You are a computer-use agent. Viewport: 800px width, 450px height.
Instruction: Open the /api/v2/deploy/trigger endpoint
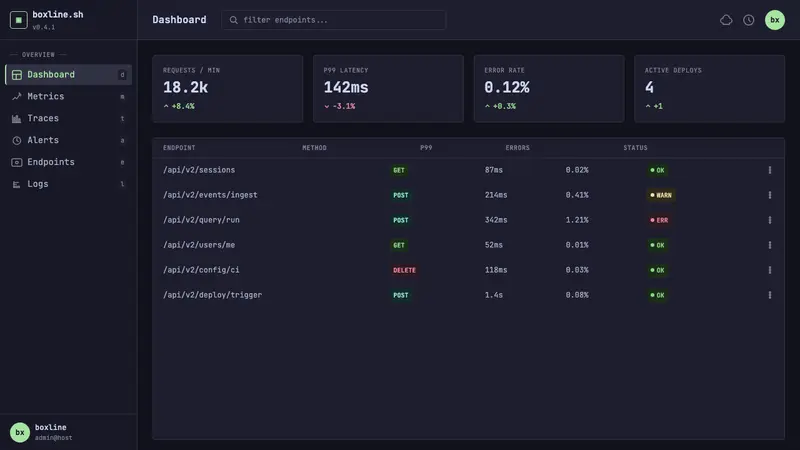point(212,295)
